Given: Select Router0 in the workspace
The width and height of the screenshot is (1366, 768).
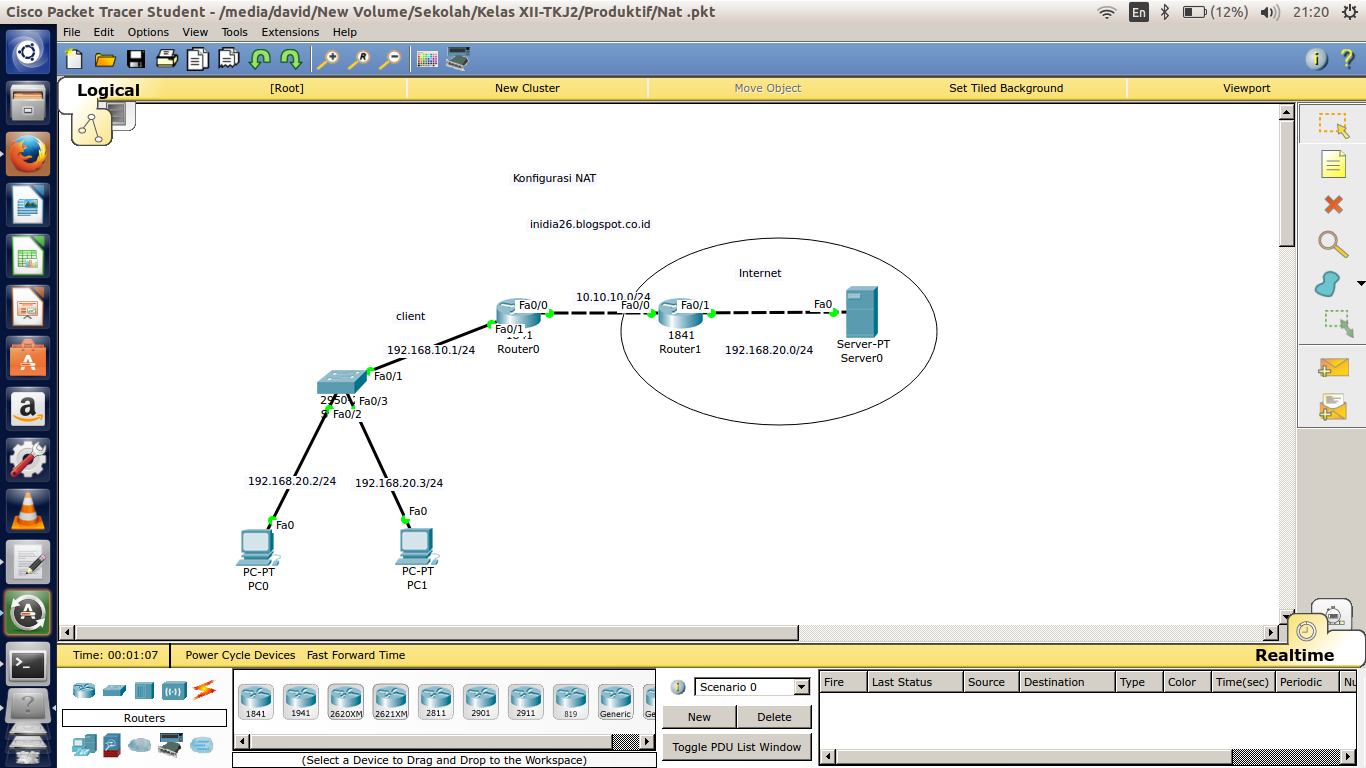Looking at the screenshot, I should point(518,315).
